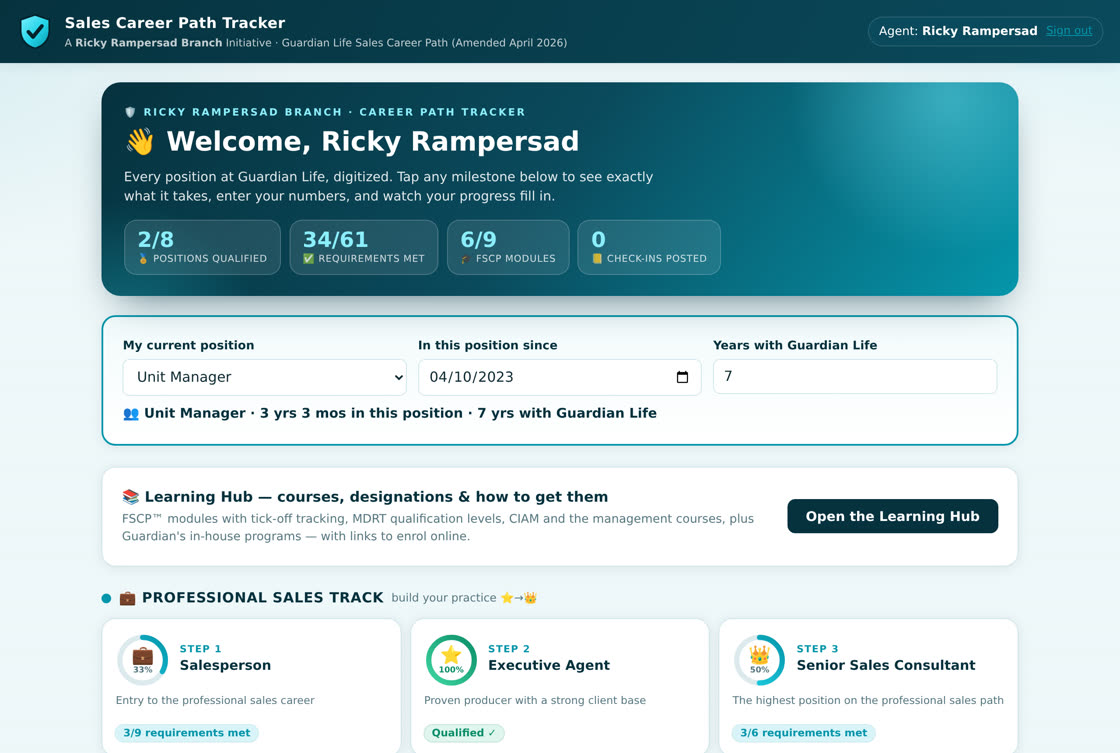Click the Years with Guardian Life field
Image resolution: width=1120 pixels, height=753 pixels.
[x=854, y=376]
